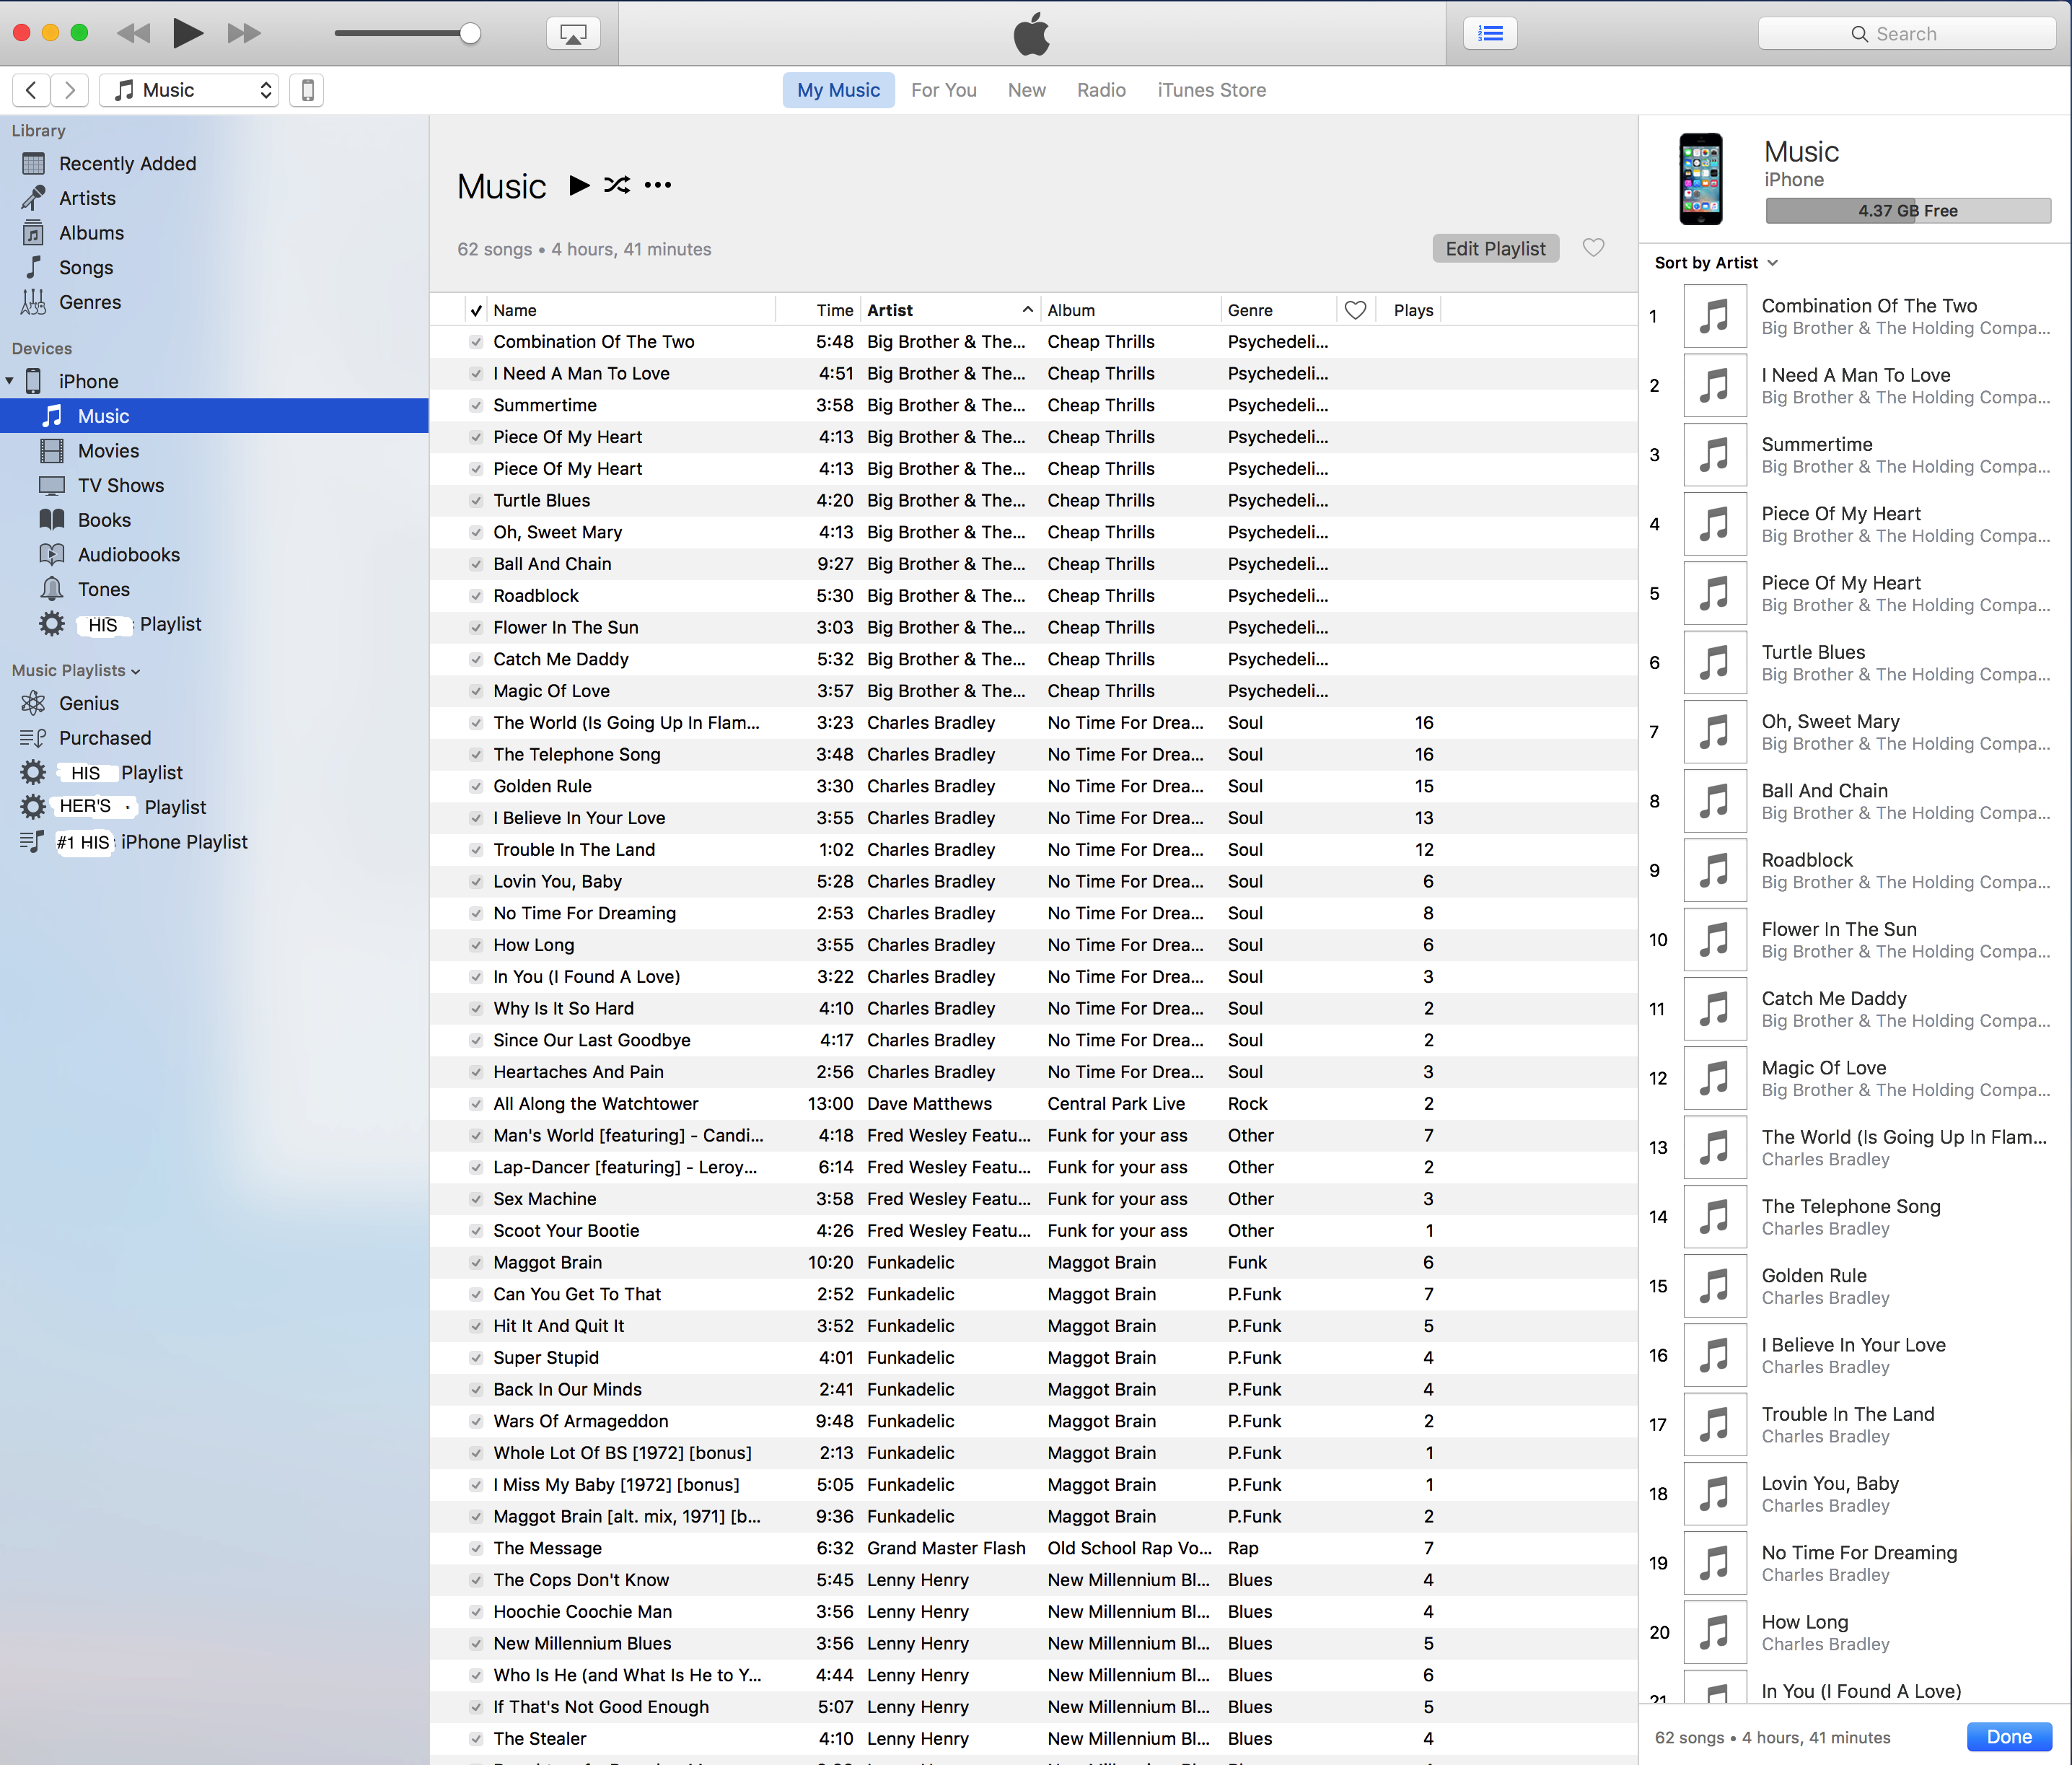Love the playlist with the heart icon
This screenshot has height=1765, width=2072.
pos(1593,248)
